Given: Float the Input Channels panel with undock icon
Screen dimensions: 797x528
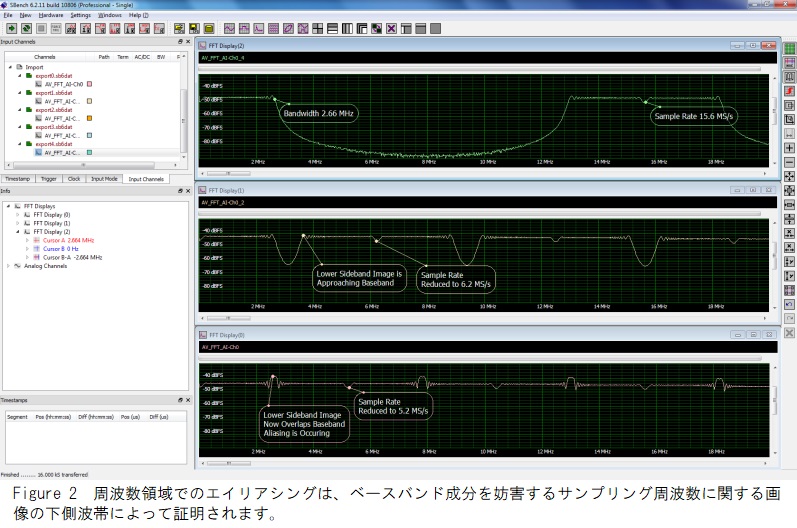Looking at the screenshot, I should coord(180,42).
